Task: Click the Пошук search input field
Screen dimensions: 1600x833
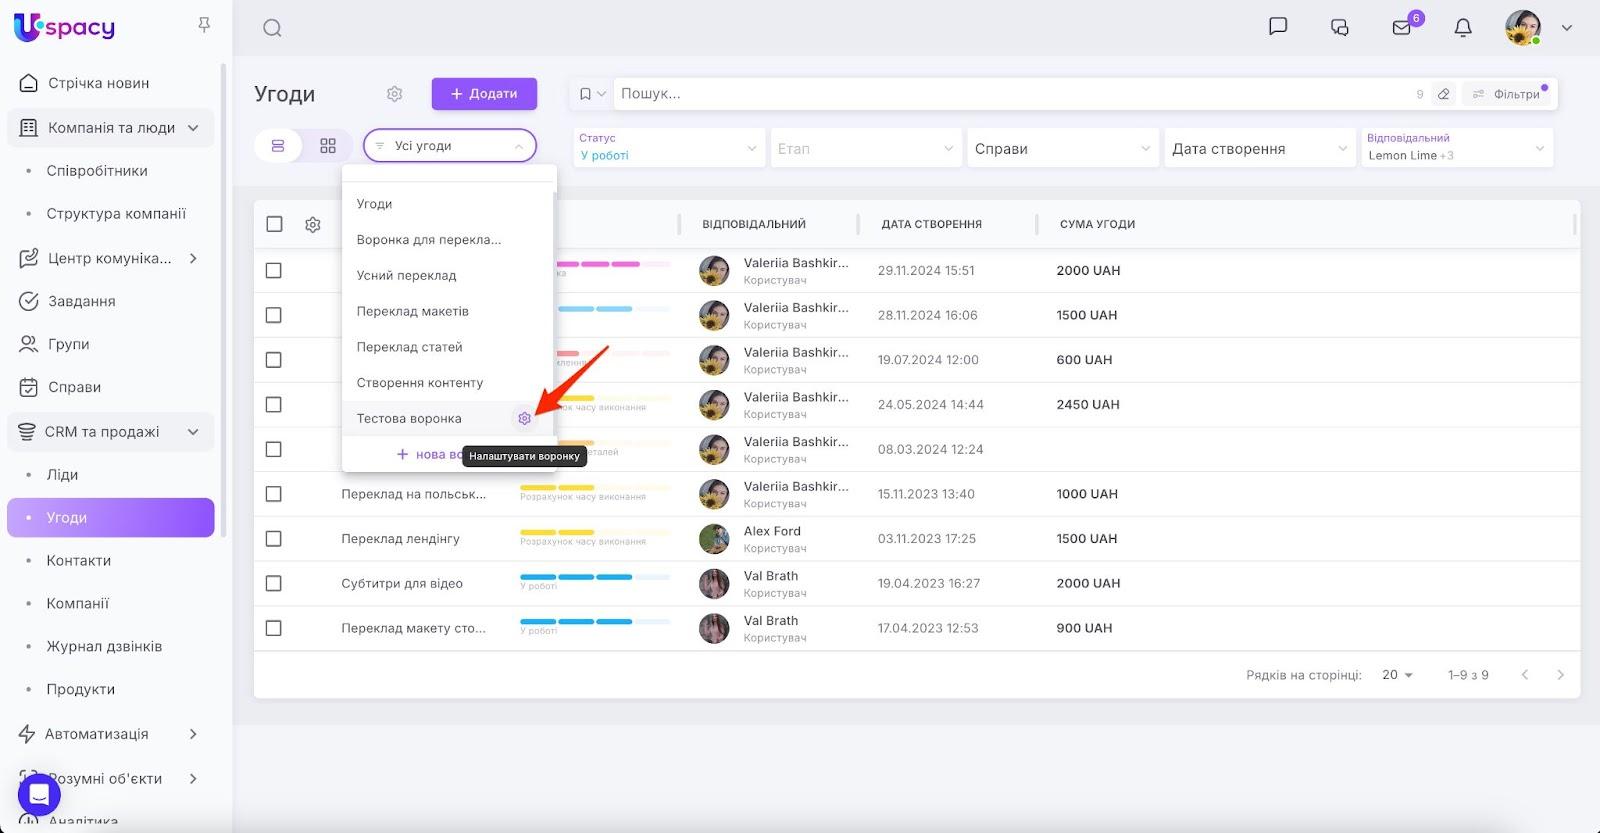Action: (1010, 94)
